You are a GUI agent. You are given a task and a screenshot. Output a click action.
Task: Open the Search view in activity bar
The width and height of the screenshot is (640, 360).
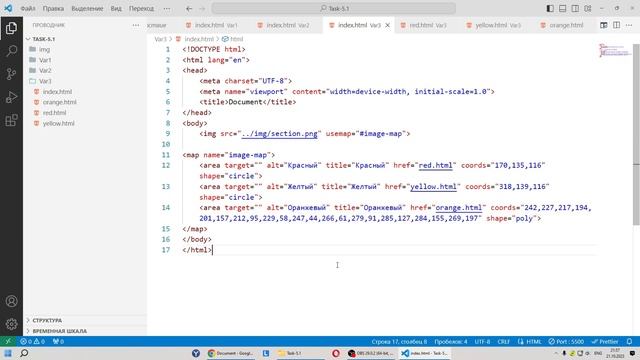(x=11, y=51)
